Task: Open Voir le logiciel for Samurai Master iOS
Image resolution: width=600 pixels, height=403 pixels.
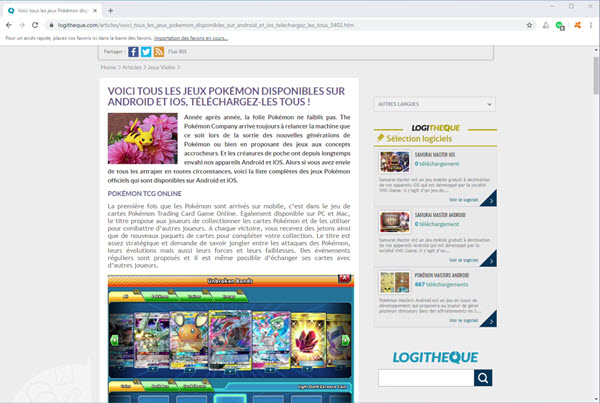Action: pos(463,200)
